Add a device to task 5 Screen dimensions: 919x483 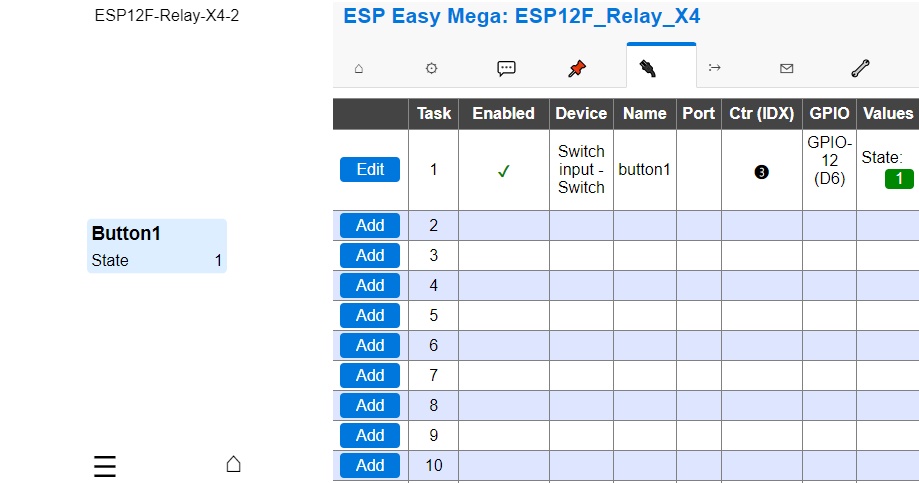tap(370, 315)
